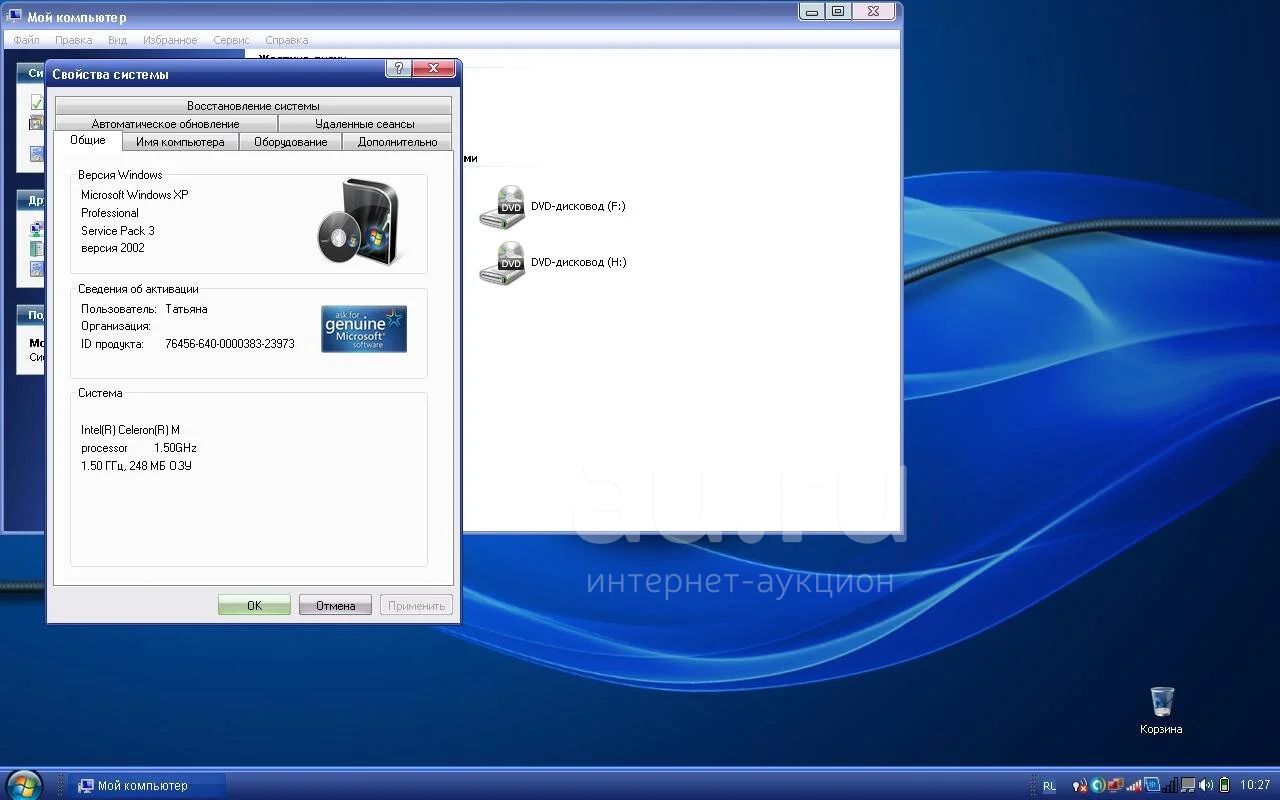The width and height of the screenshot is (1280, 800).
Task: Click 'DVD-дисковод (F:)' label
Action: pyautogui.click(x=578, y=206)
